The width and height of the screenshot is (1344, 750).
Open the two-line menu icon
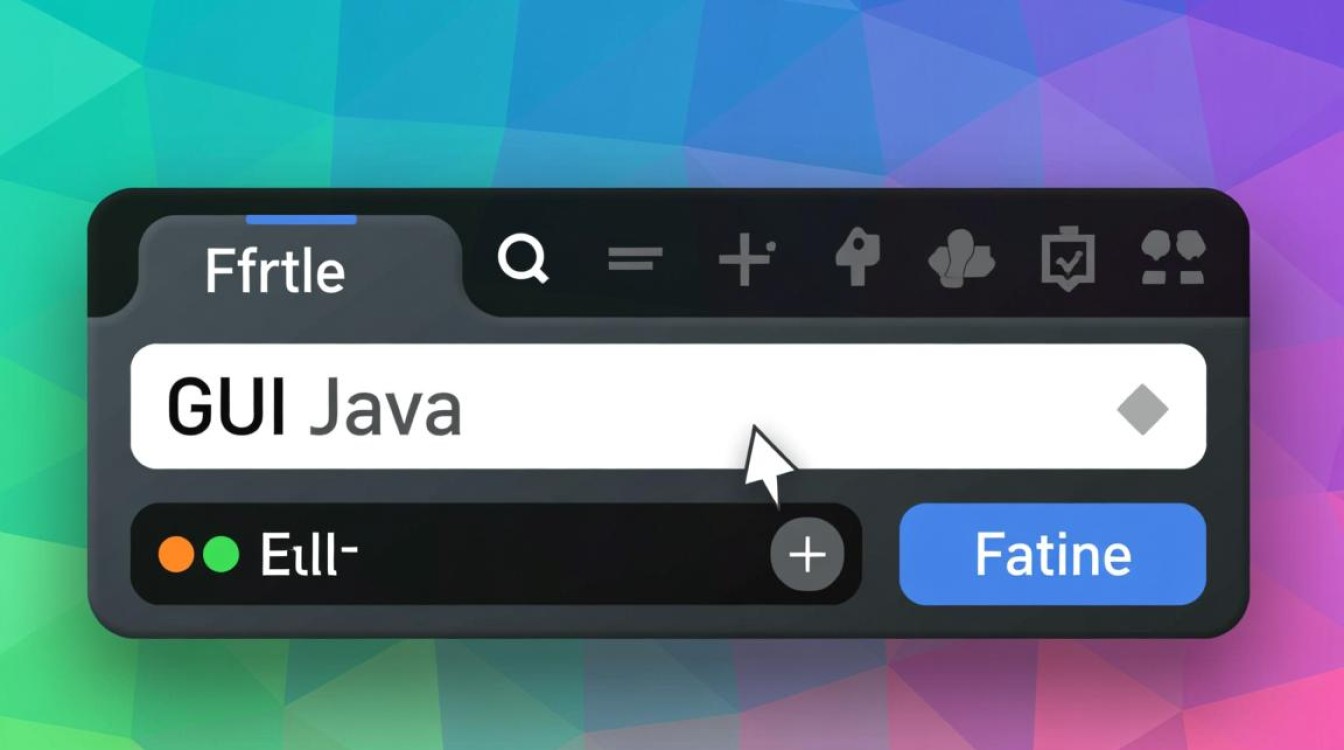(635, 261)
